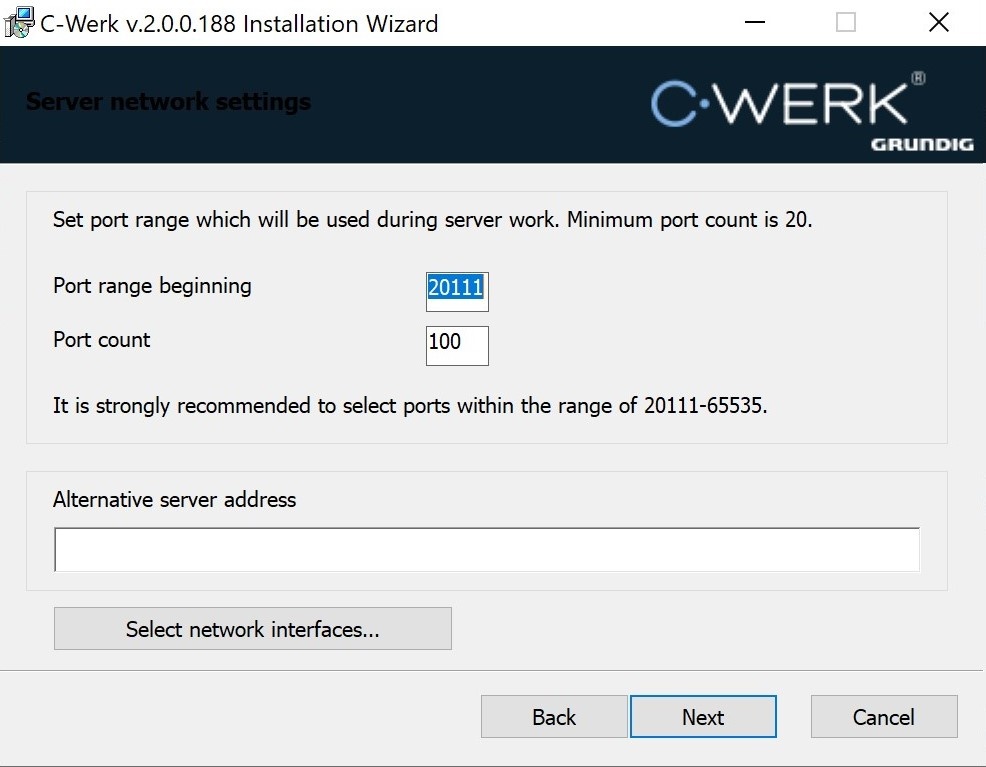
Task: Click the installer icon in the title bar
Action: (19, 23)
